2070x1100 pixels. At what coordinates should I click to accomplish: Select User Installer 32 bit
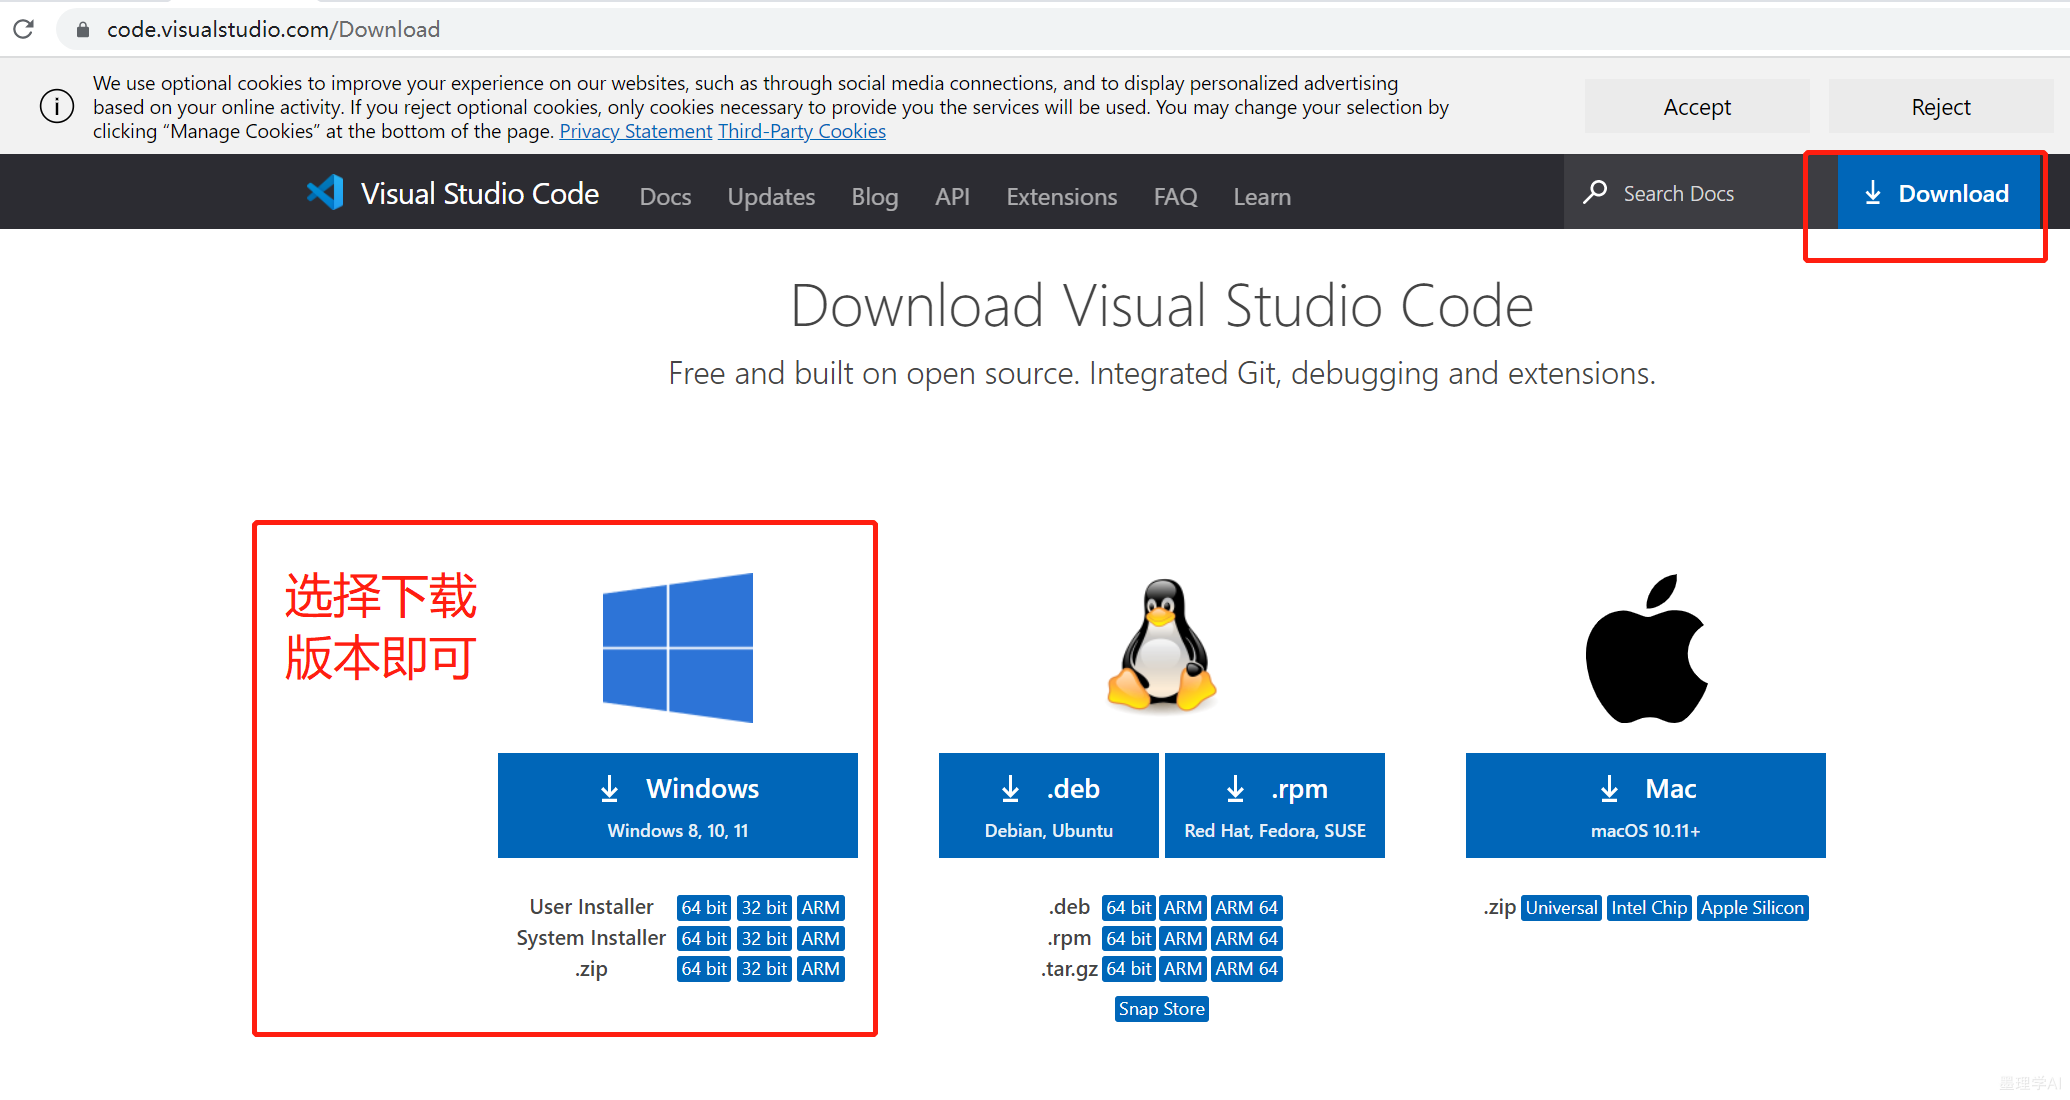coord(764,908)
